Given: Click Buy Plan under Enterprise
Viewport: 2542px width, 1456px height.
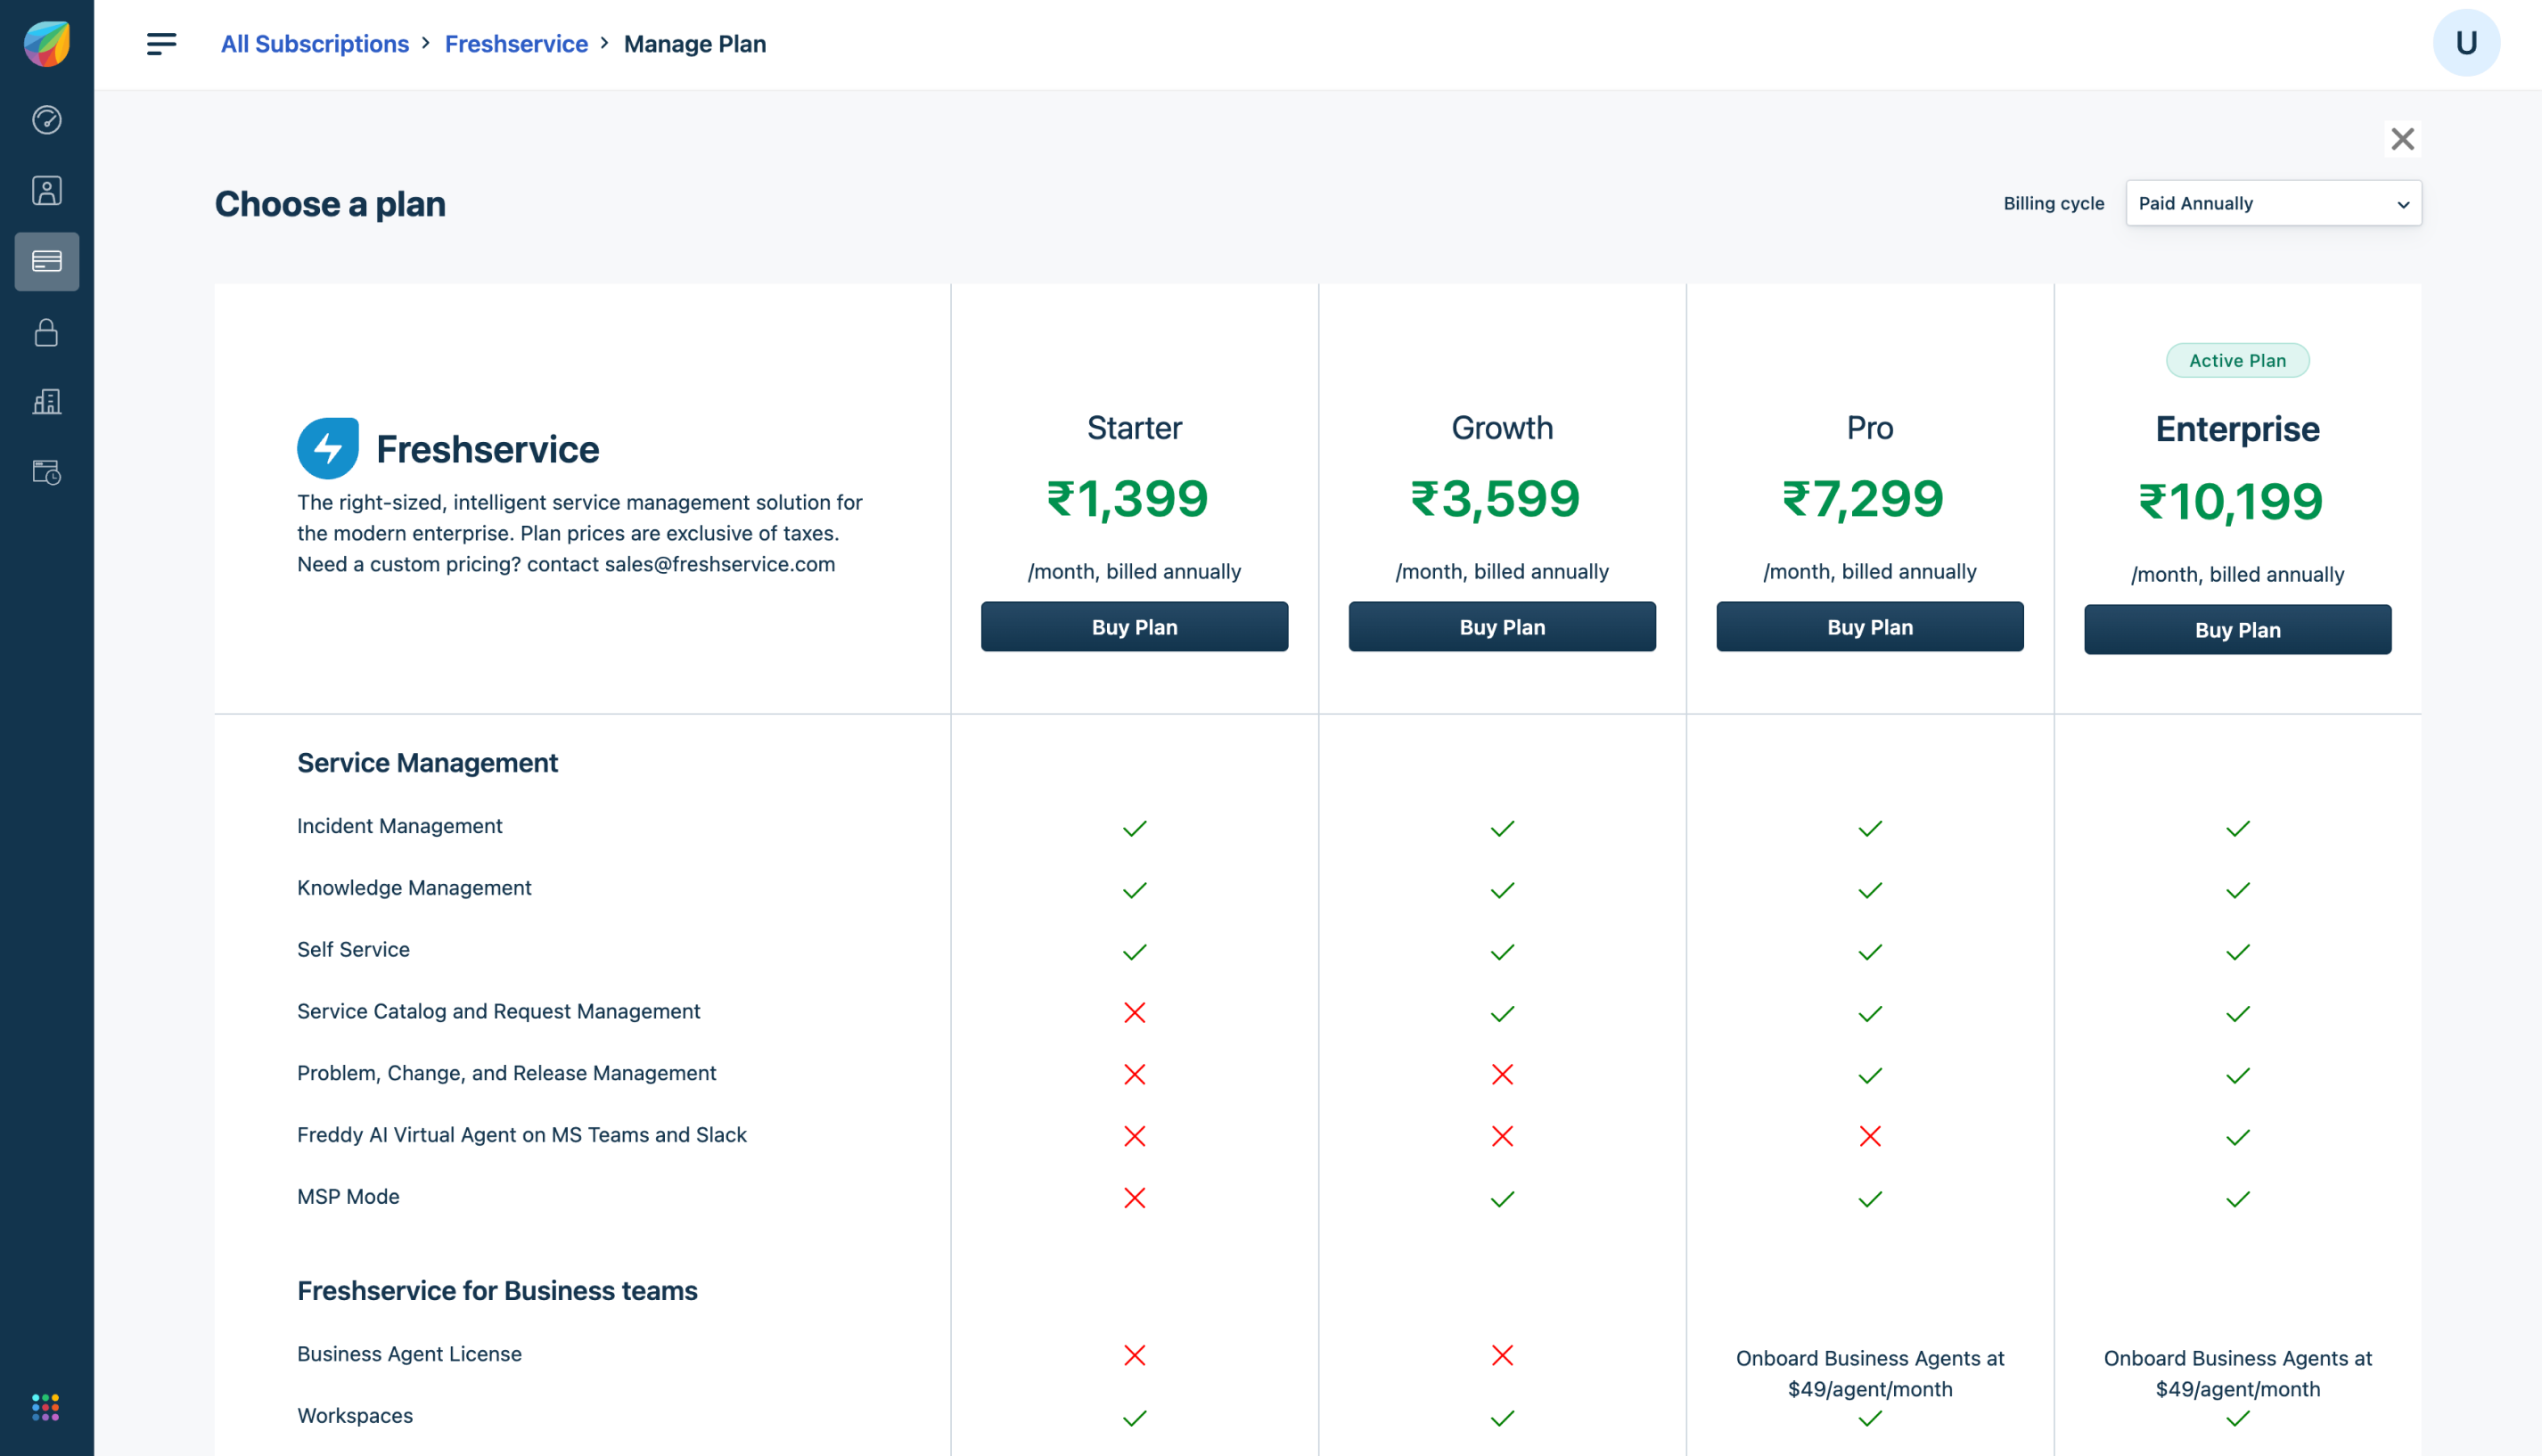Looking at the screenshot, I should pyautogui.click(x=2237, y=630).
